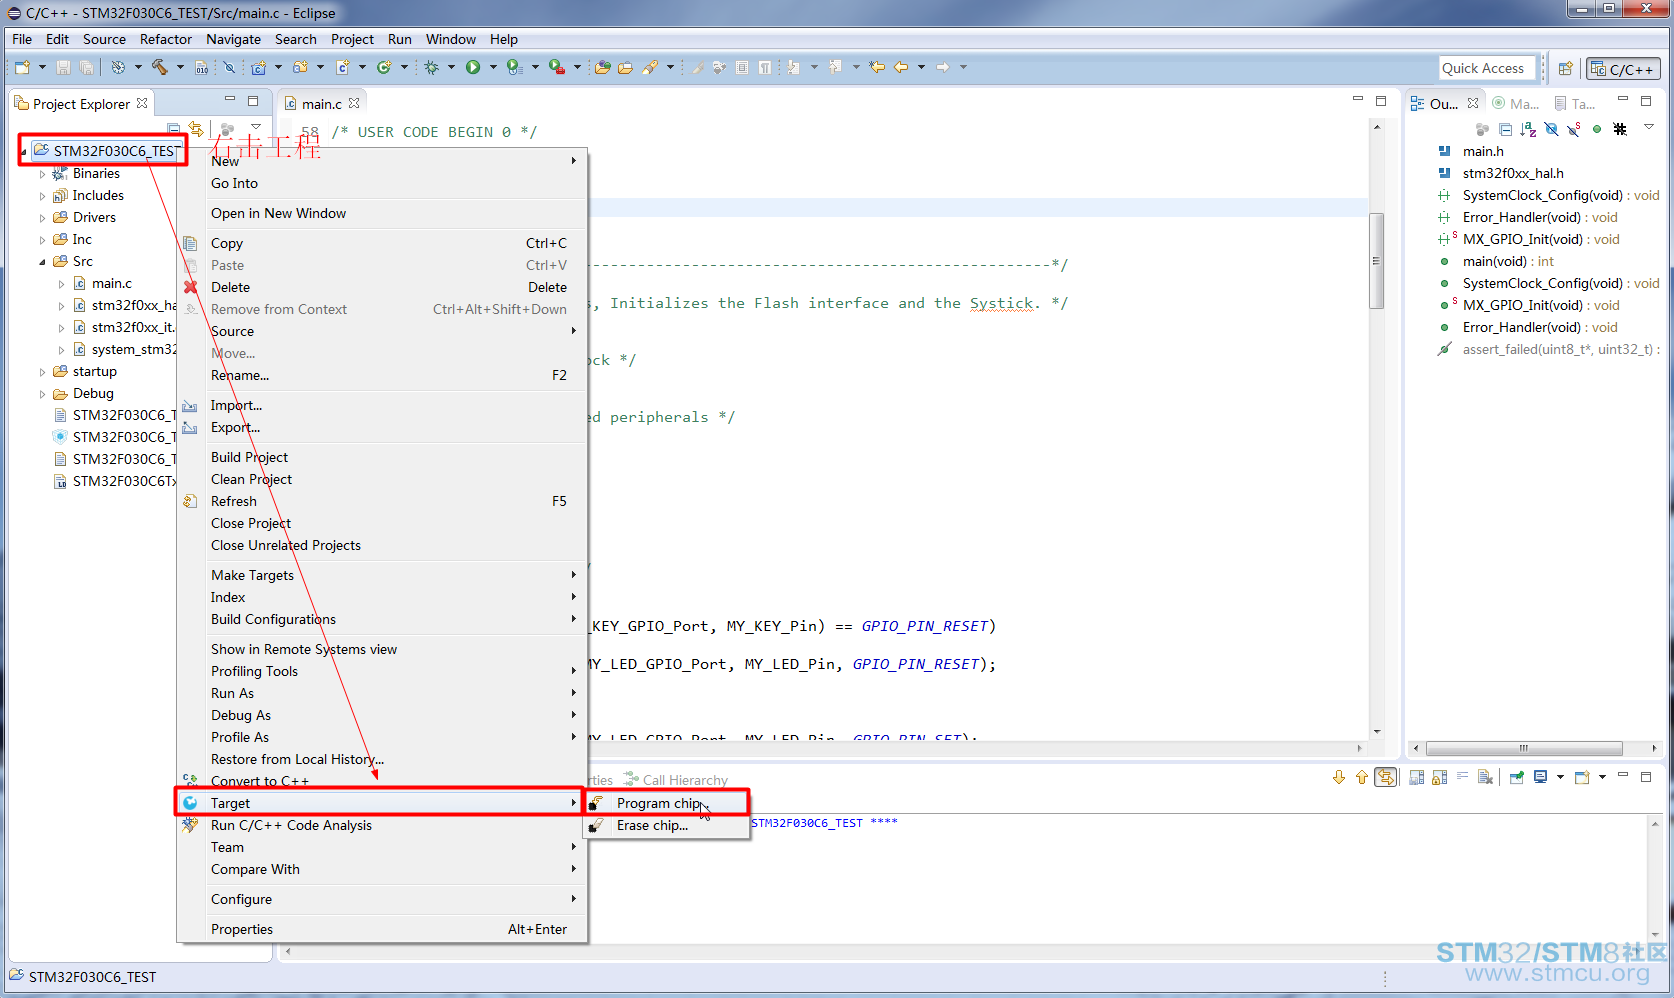Click the New wizard toolbar icon
This screenshot has height=998, width=1674.
22,67
